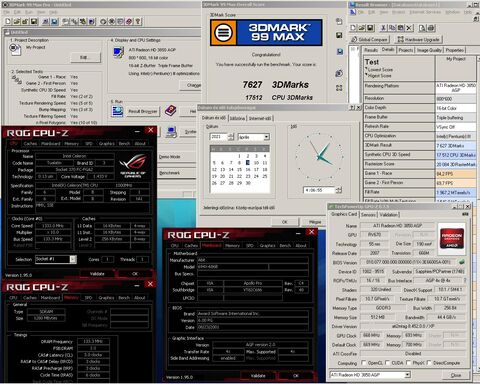Click the 3DMark Result value cell
This screenshot has height=384, width=480.
[456, 146]
